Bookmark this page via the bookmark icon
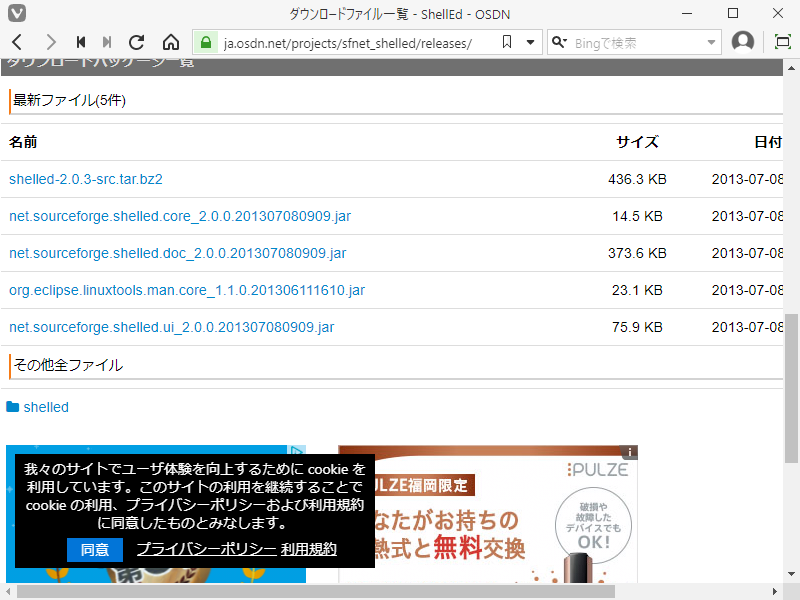Image resolution: width=800 pixels, height=600 pixels. click(x=506, y=42)
